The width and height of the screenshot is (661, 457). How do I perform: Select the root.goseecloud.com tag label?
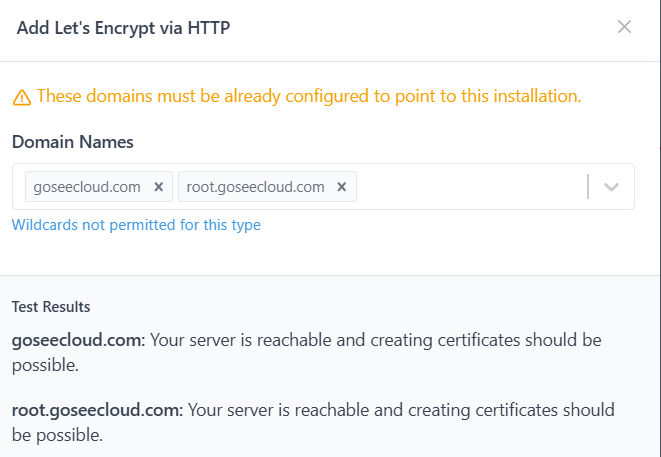(x=256, y=187)
